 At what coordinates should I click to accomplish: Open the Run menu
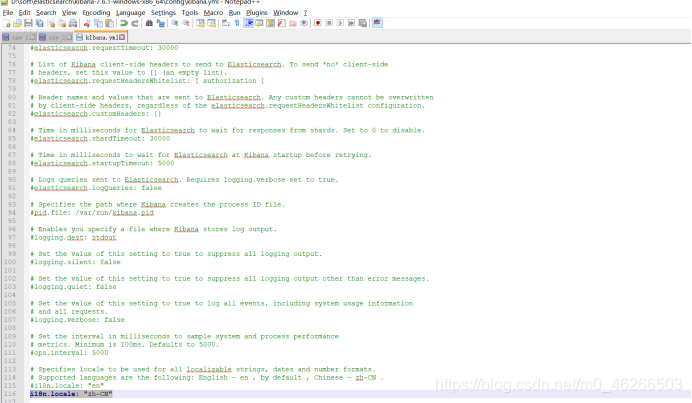(234, 12)
